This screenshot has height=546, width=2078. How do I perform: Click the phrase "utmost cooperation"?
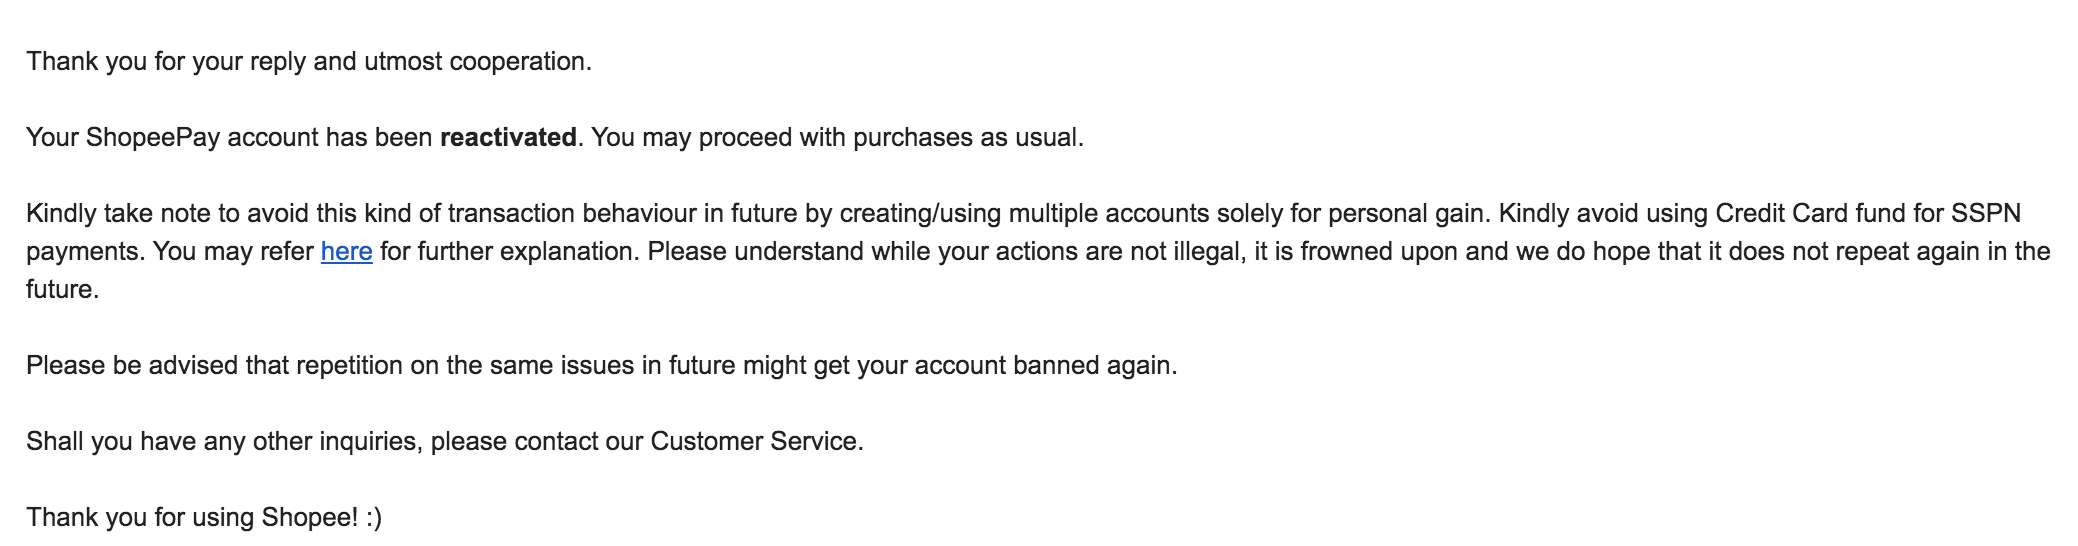point(476,62)
